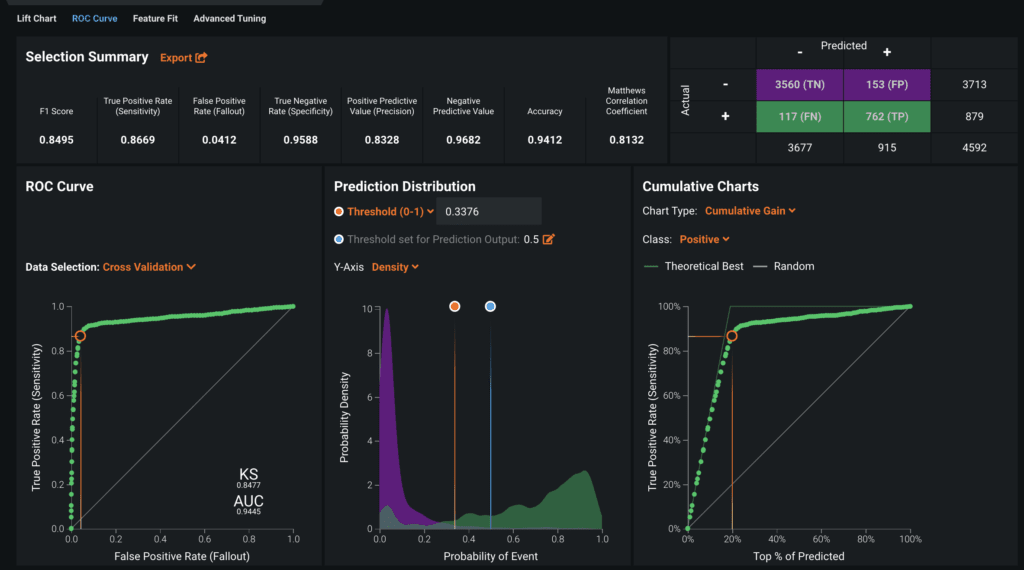Click the F1 Score value 0.8495

pos(56,140)
